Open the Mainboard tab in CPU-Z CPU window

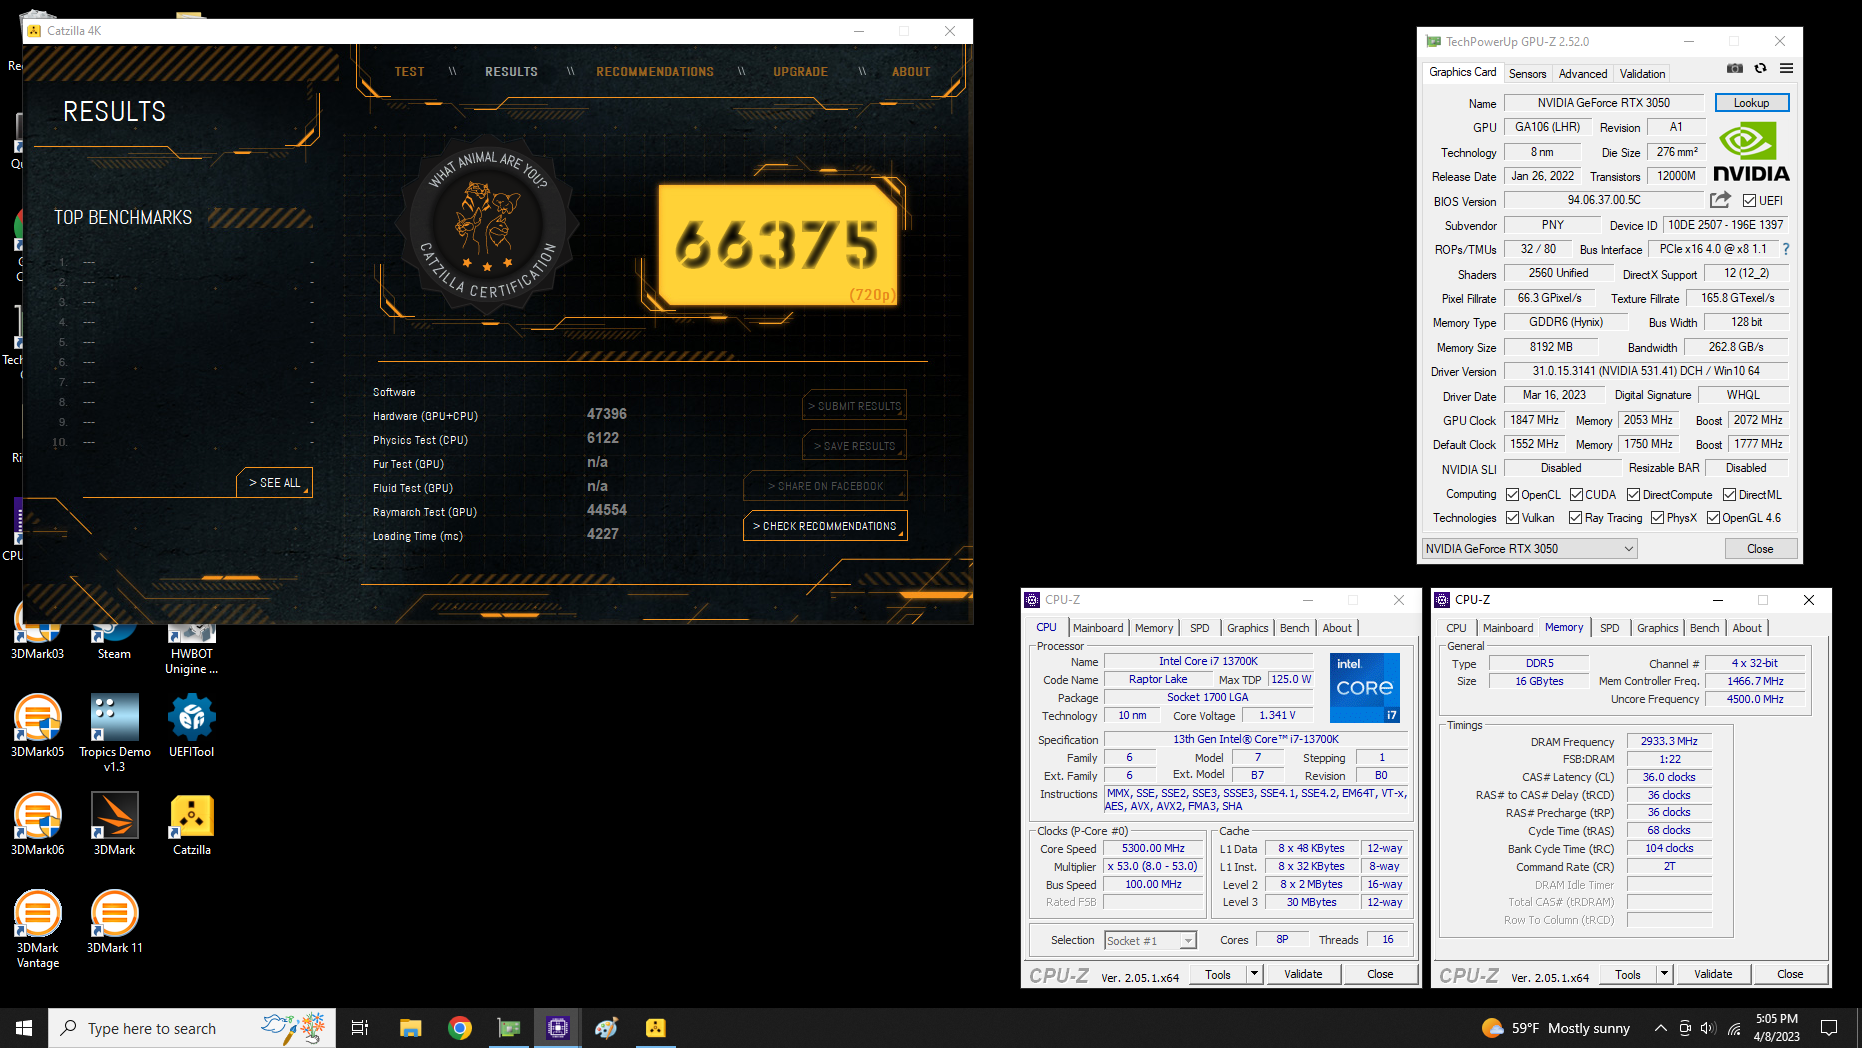pyautogui.click(x=1098, y=628)
